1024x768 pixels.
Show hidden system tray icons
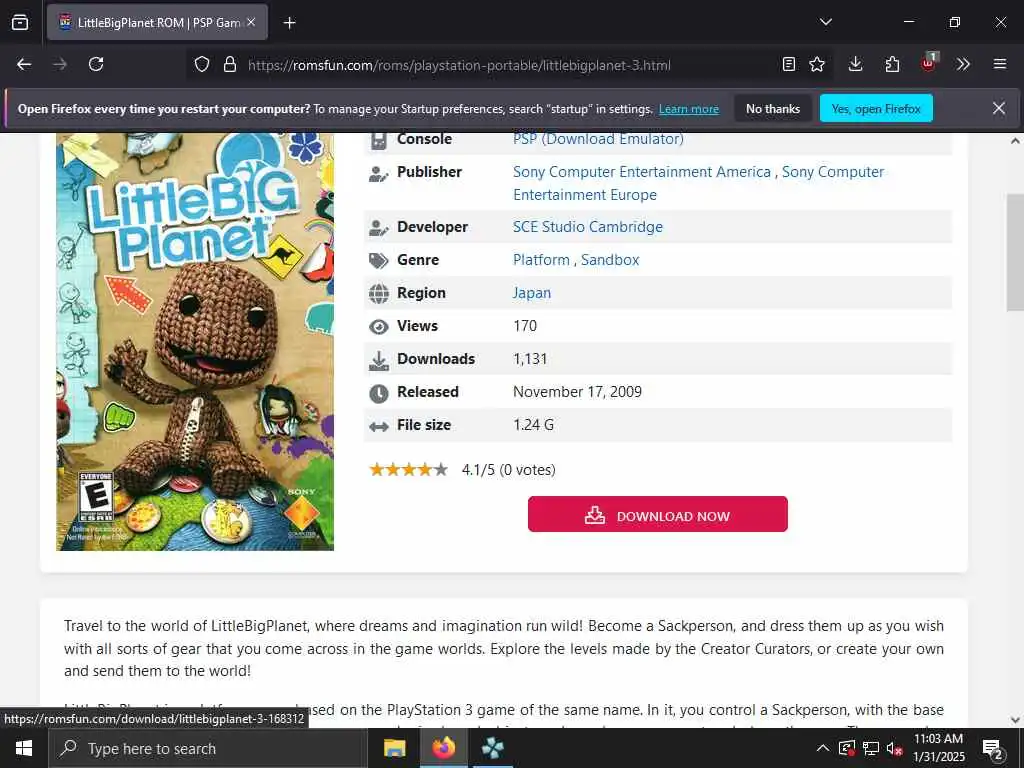tap(823, 748)
